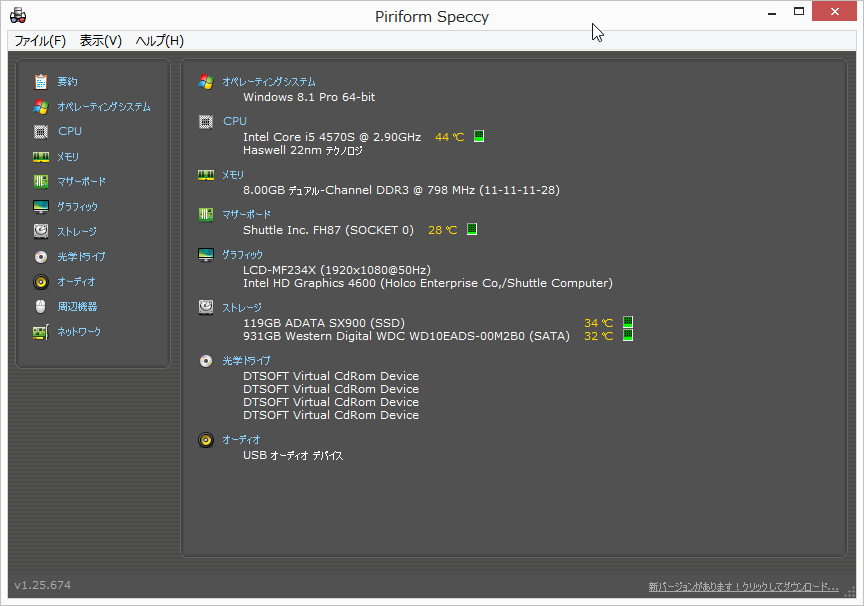Click the Audio (オーディオ) speaker icon in sidebar
The height and width of the screenshot is (606, 864).
[x=41, y=282]
